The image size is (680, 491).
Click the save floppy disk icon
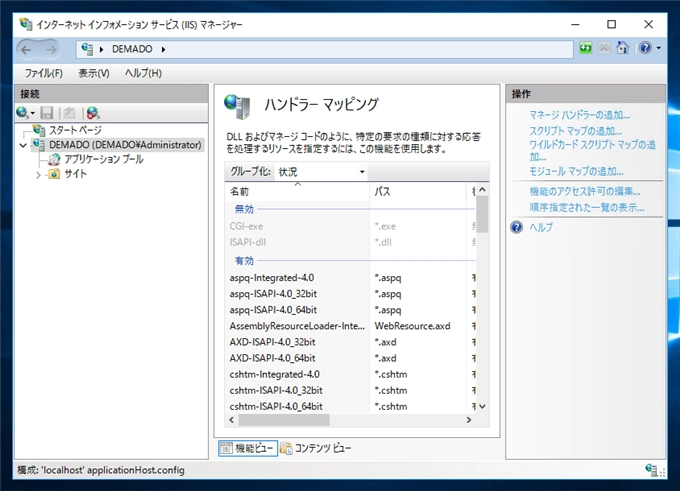(x=46, y=113)
